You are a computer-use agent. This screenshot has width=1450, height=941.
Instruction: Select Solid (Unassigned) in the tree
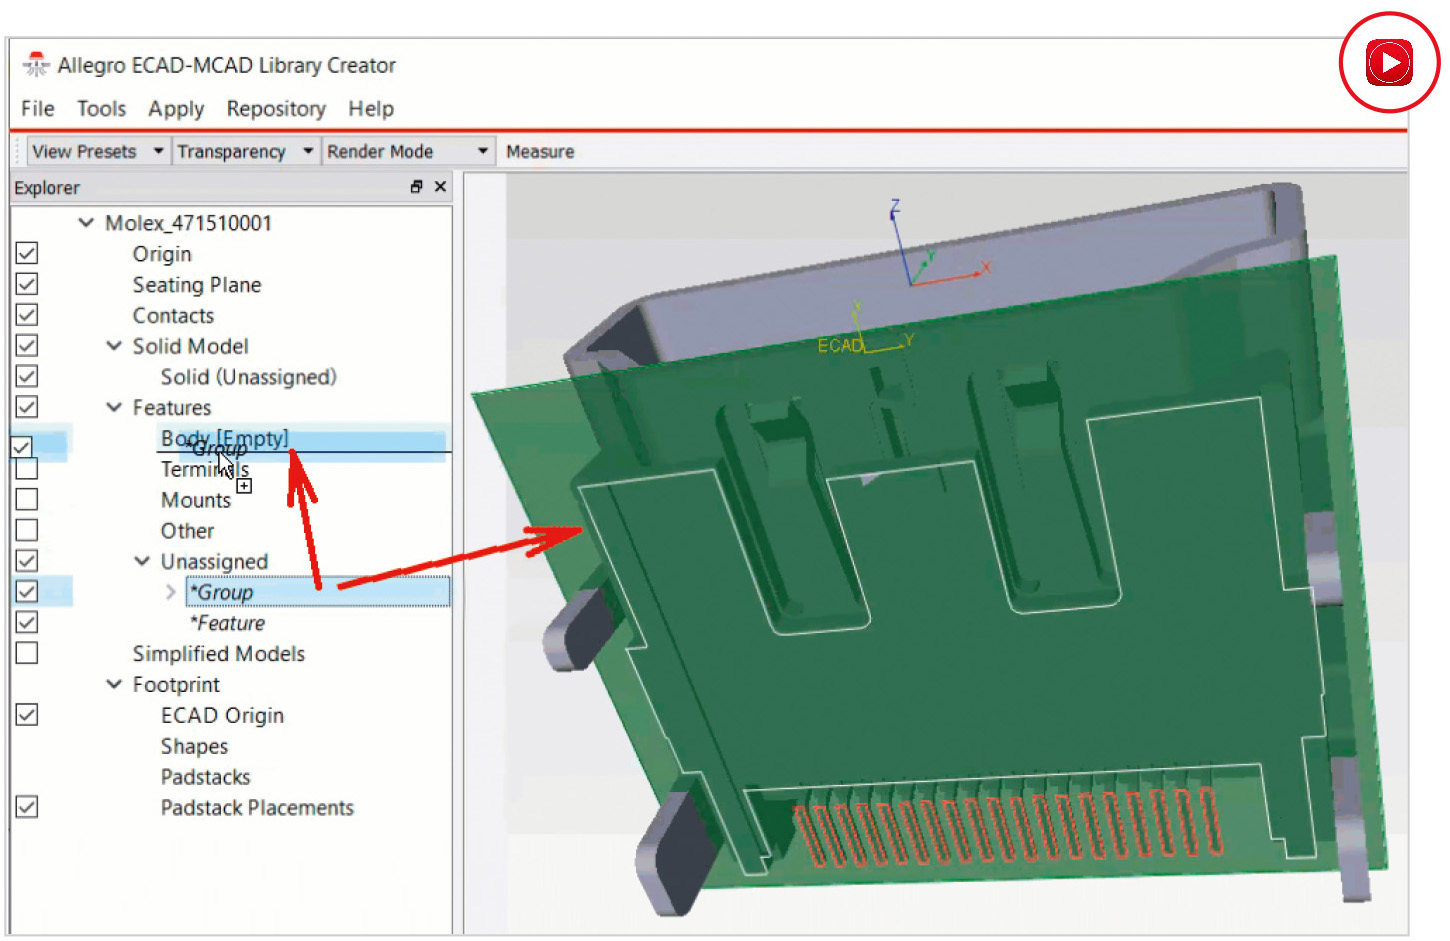(x=249, y=377)
